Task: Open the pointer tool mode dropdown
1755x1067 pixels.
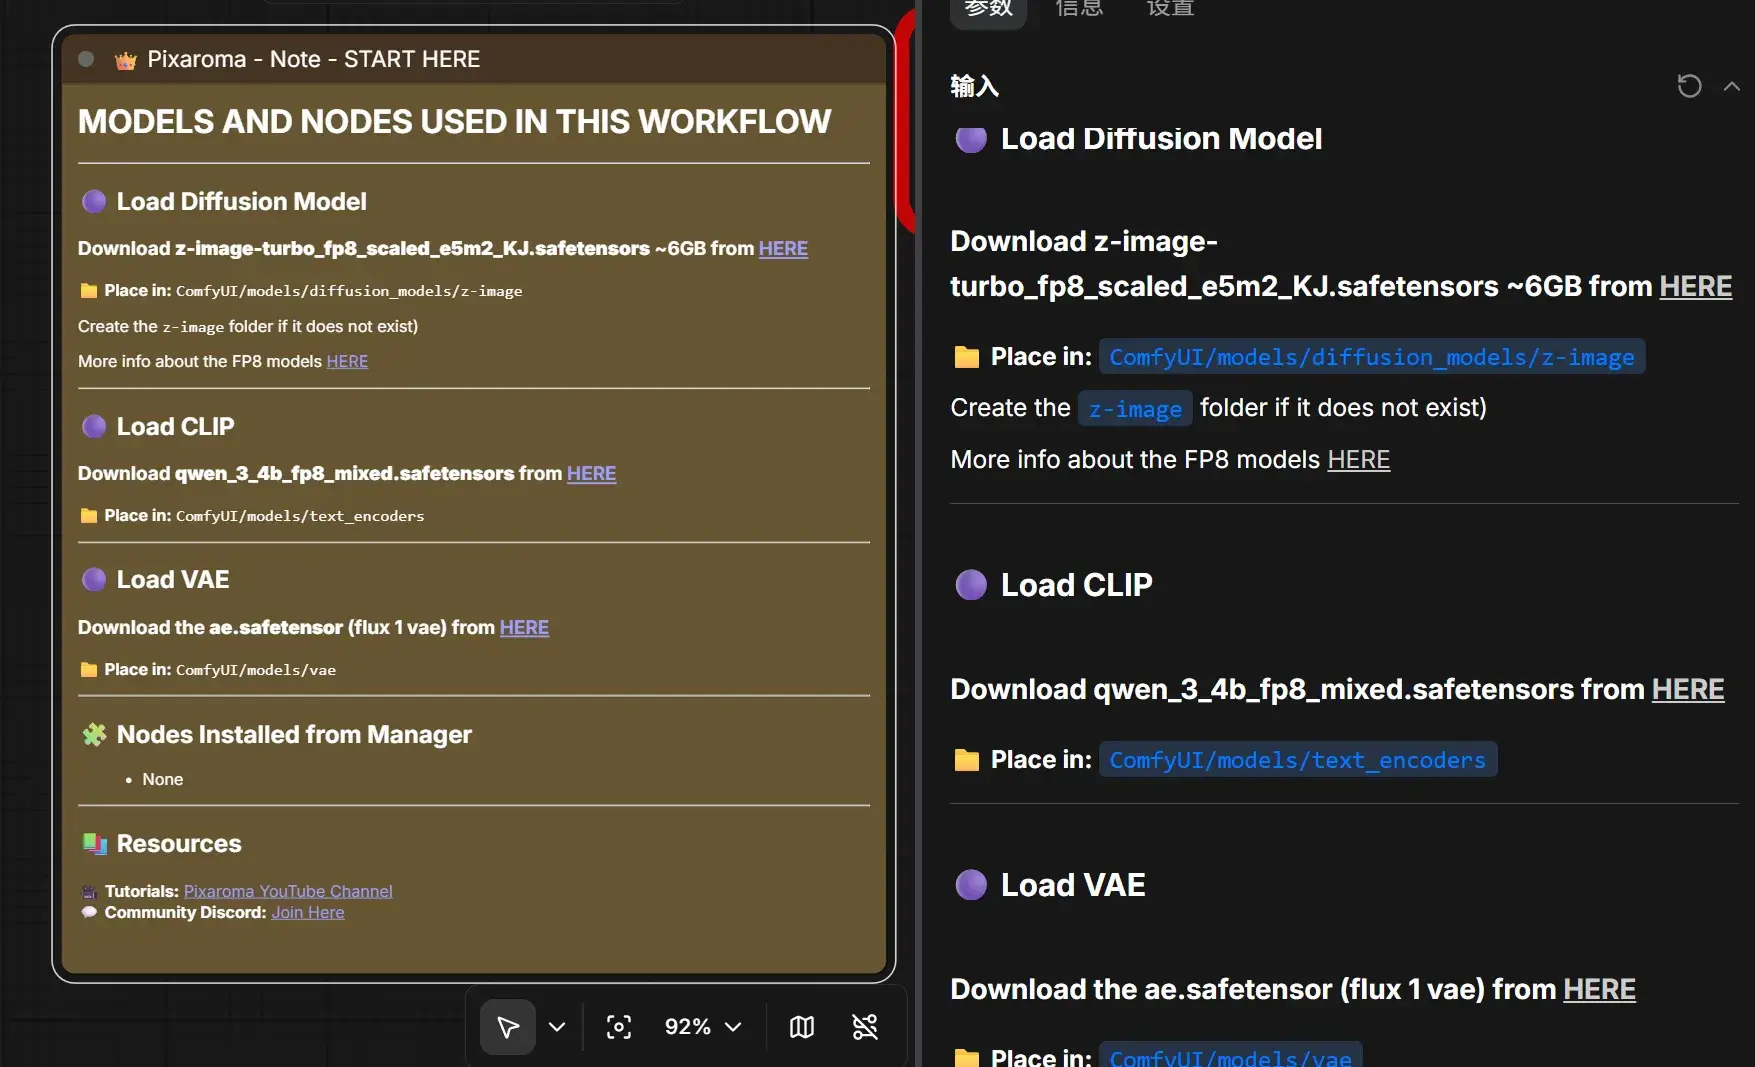Action: [x=557, y=1027]
